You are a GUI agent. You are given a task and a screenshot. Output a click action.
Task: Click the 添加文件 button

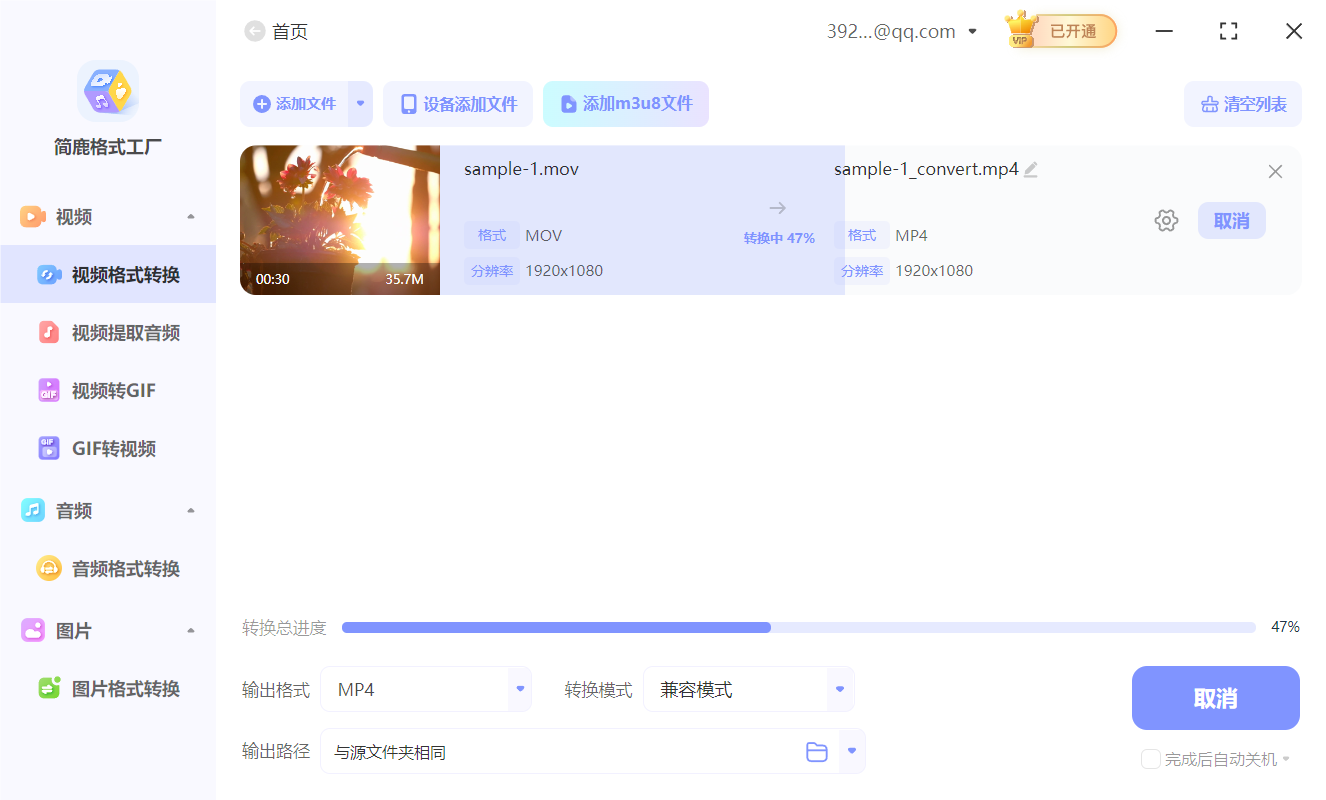(294, 104)
